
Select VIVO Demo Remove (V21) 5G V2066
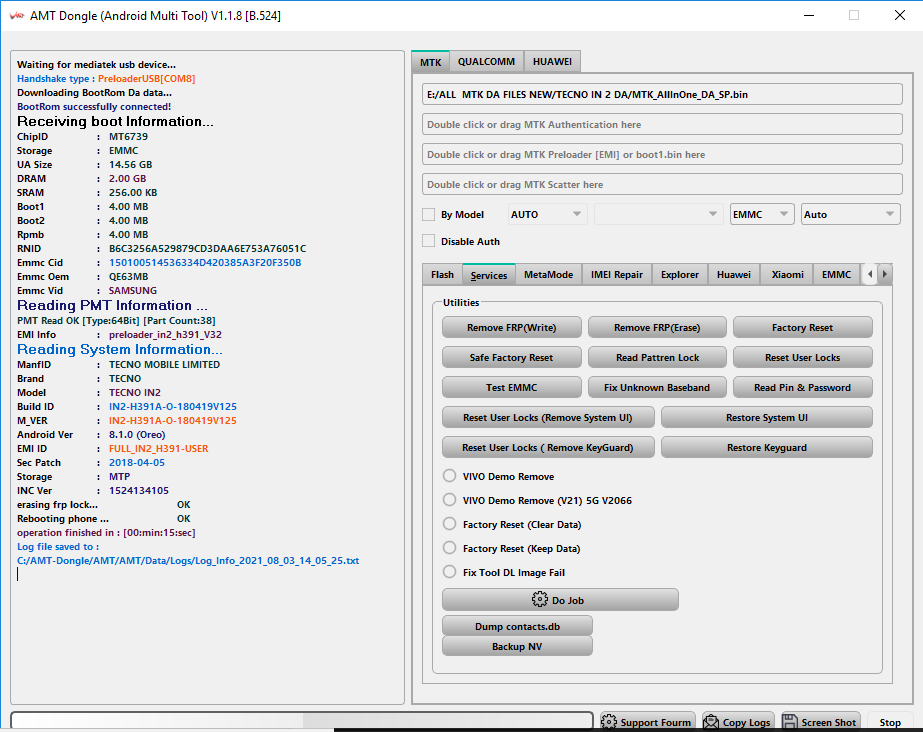tap(449, 500)
